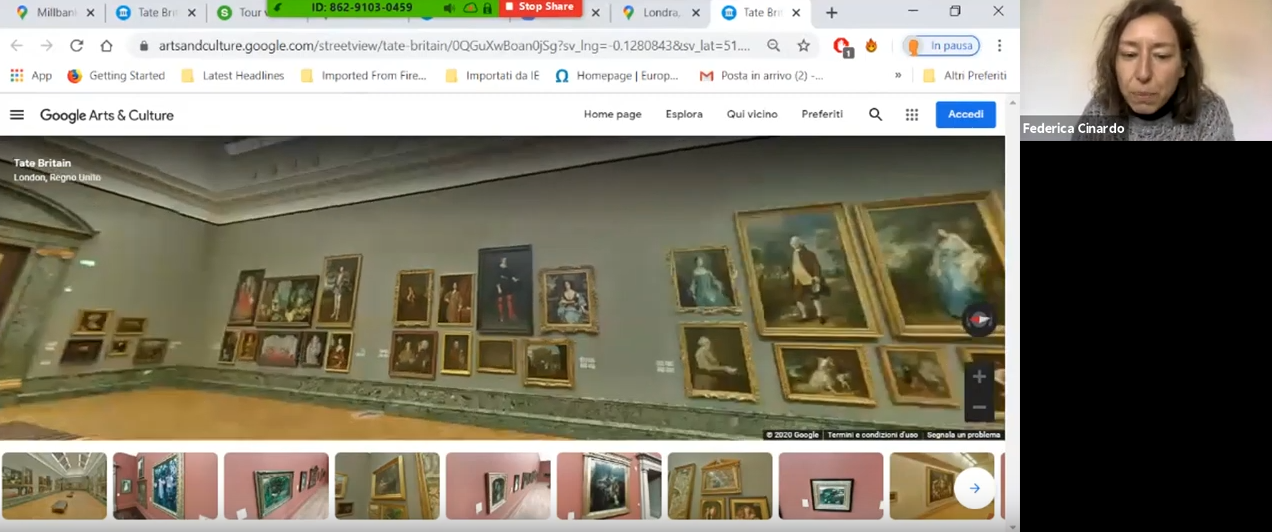Click the Termini e condizioni d'uso link
Screen dimensions: 1272x532
872,435
